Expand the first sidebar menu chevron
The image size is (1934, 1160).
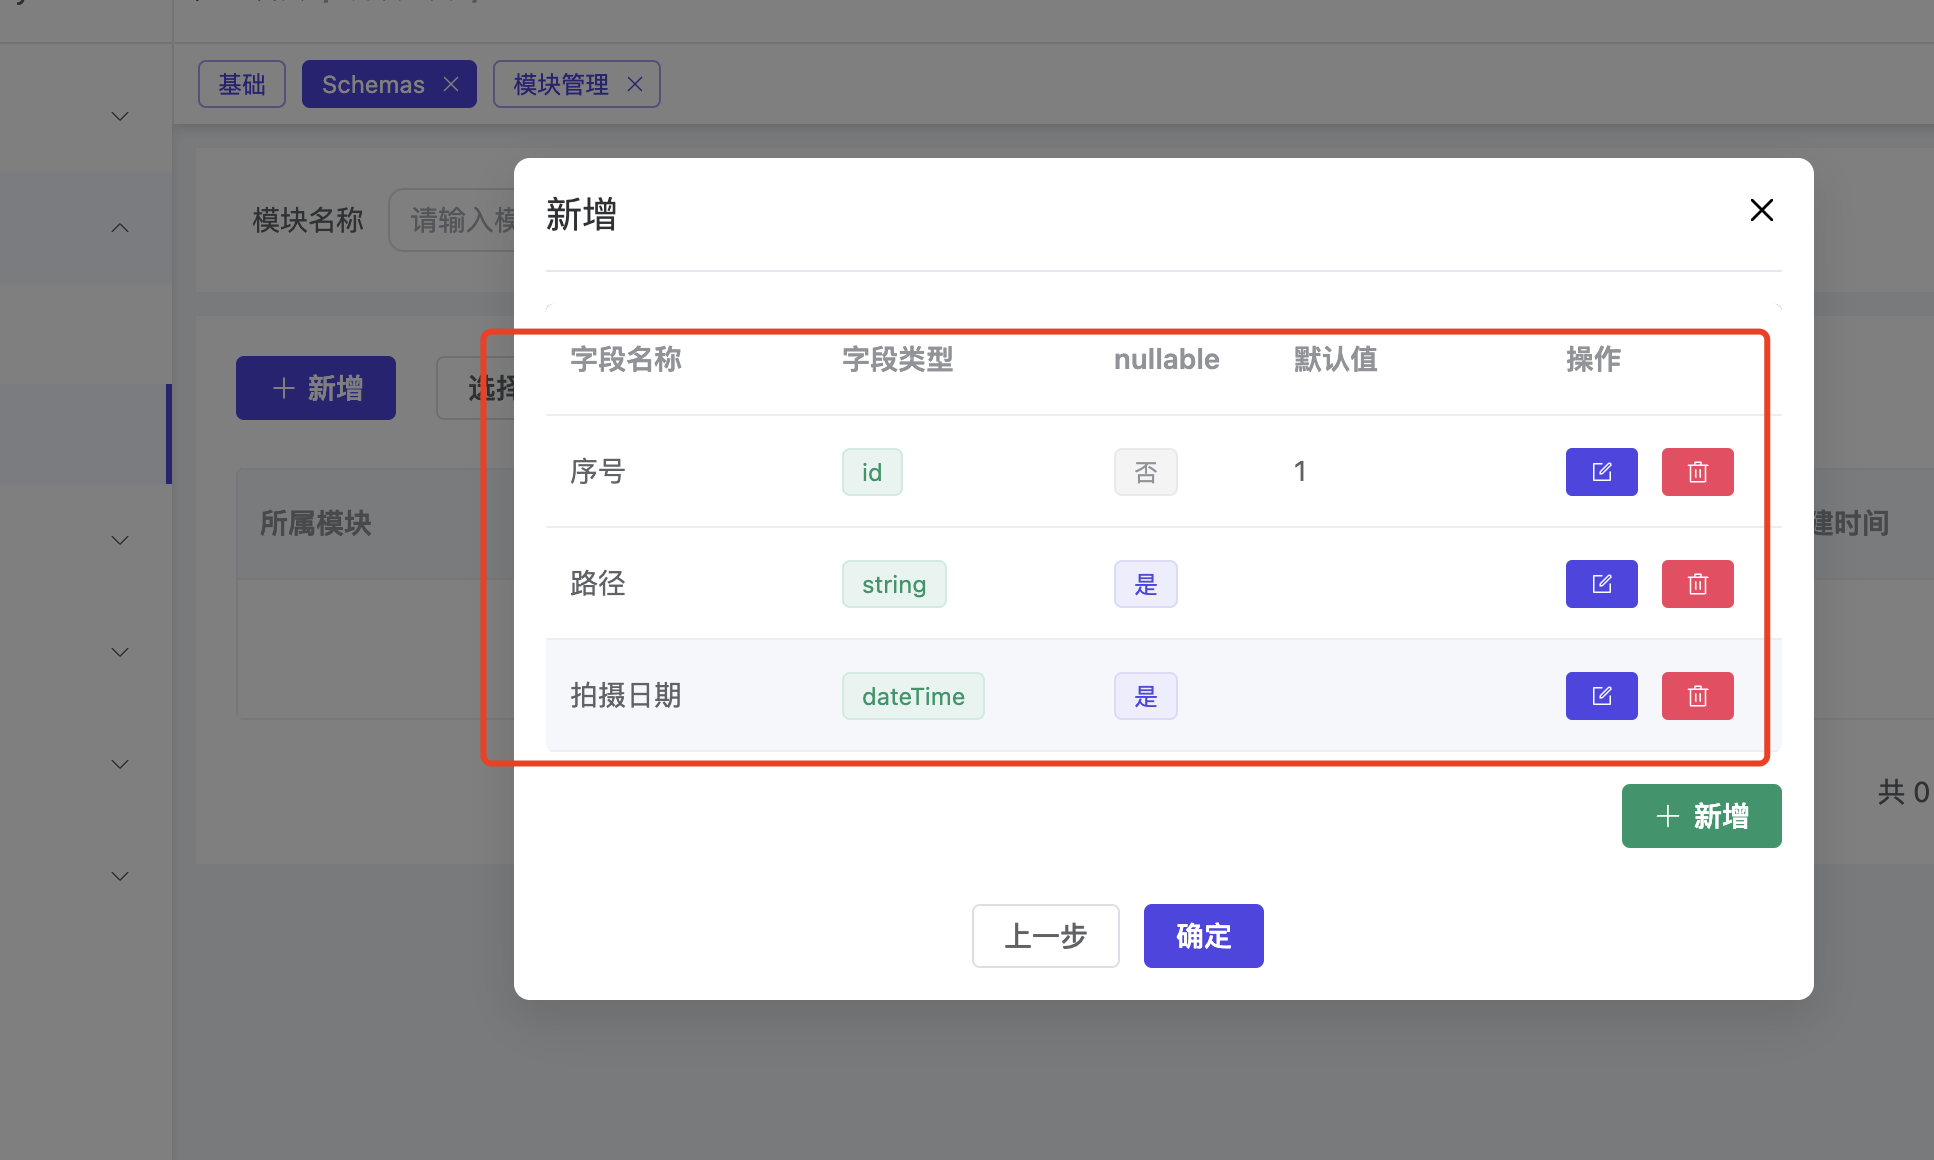pyautogui.click(x=120, y=116)
